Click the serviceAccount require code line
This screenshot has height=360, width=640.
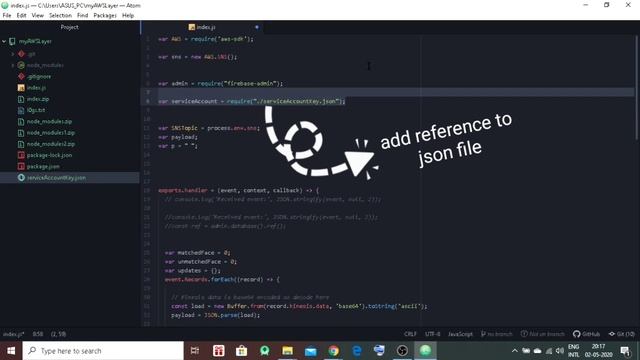click(251, 101)
